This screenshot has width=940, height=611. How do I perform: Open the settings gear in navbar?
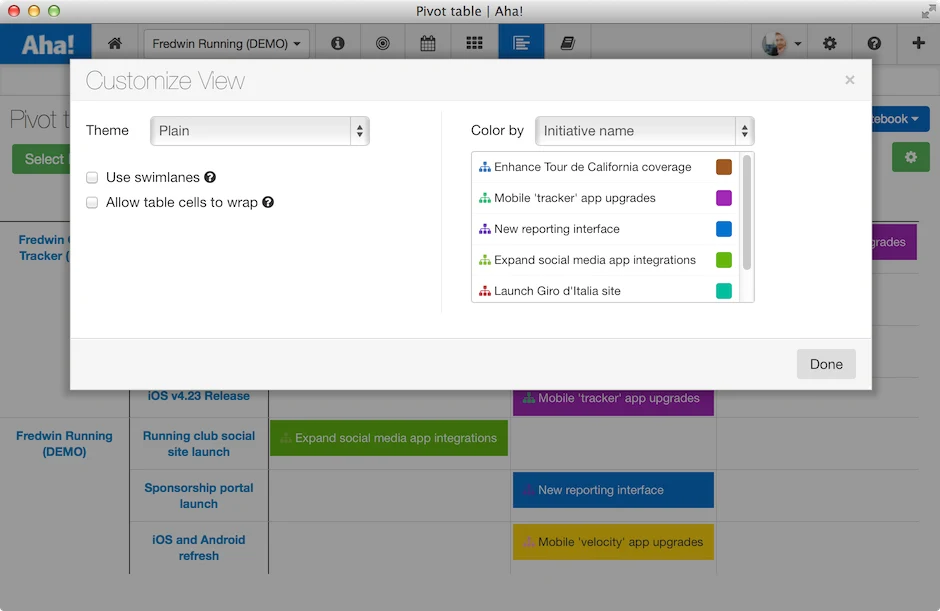829,43
